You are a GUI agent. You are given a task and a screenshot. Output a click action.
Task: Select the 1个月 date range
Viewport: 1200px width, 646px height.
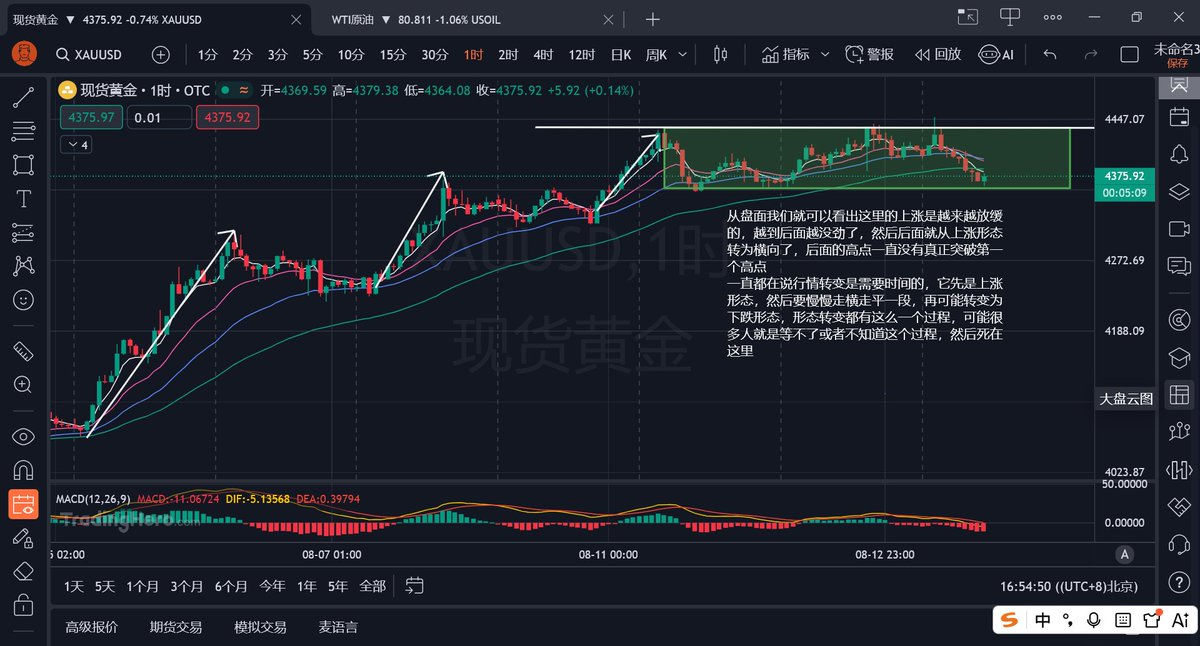[x=142, y=586]
